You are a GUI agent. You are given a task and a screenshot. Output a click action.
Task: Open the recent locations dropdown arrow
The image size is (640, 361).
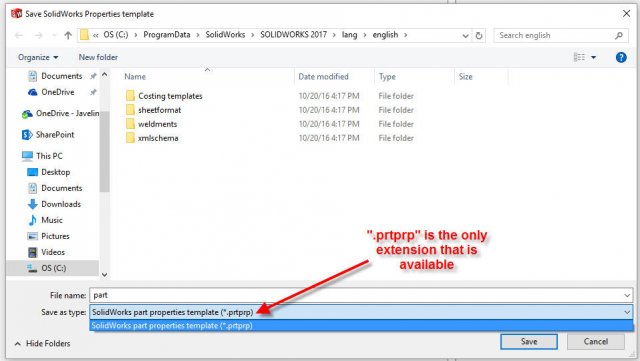coord(54,36)
